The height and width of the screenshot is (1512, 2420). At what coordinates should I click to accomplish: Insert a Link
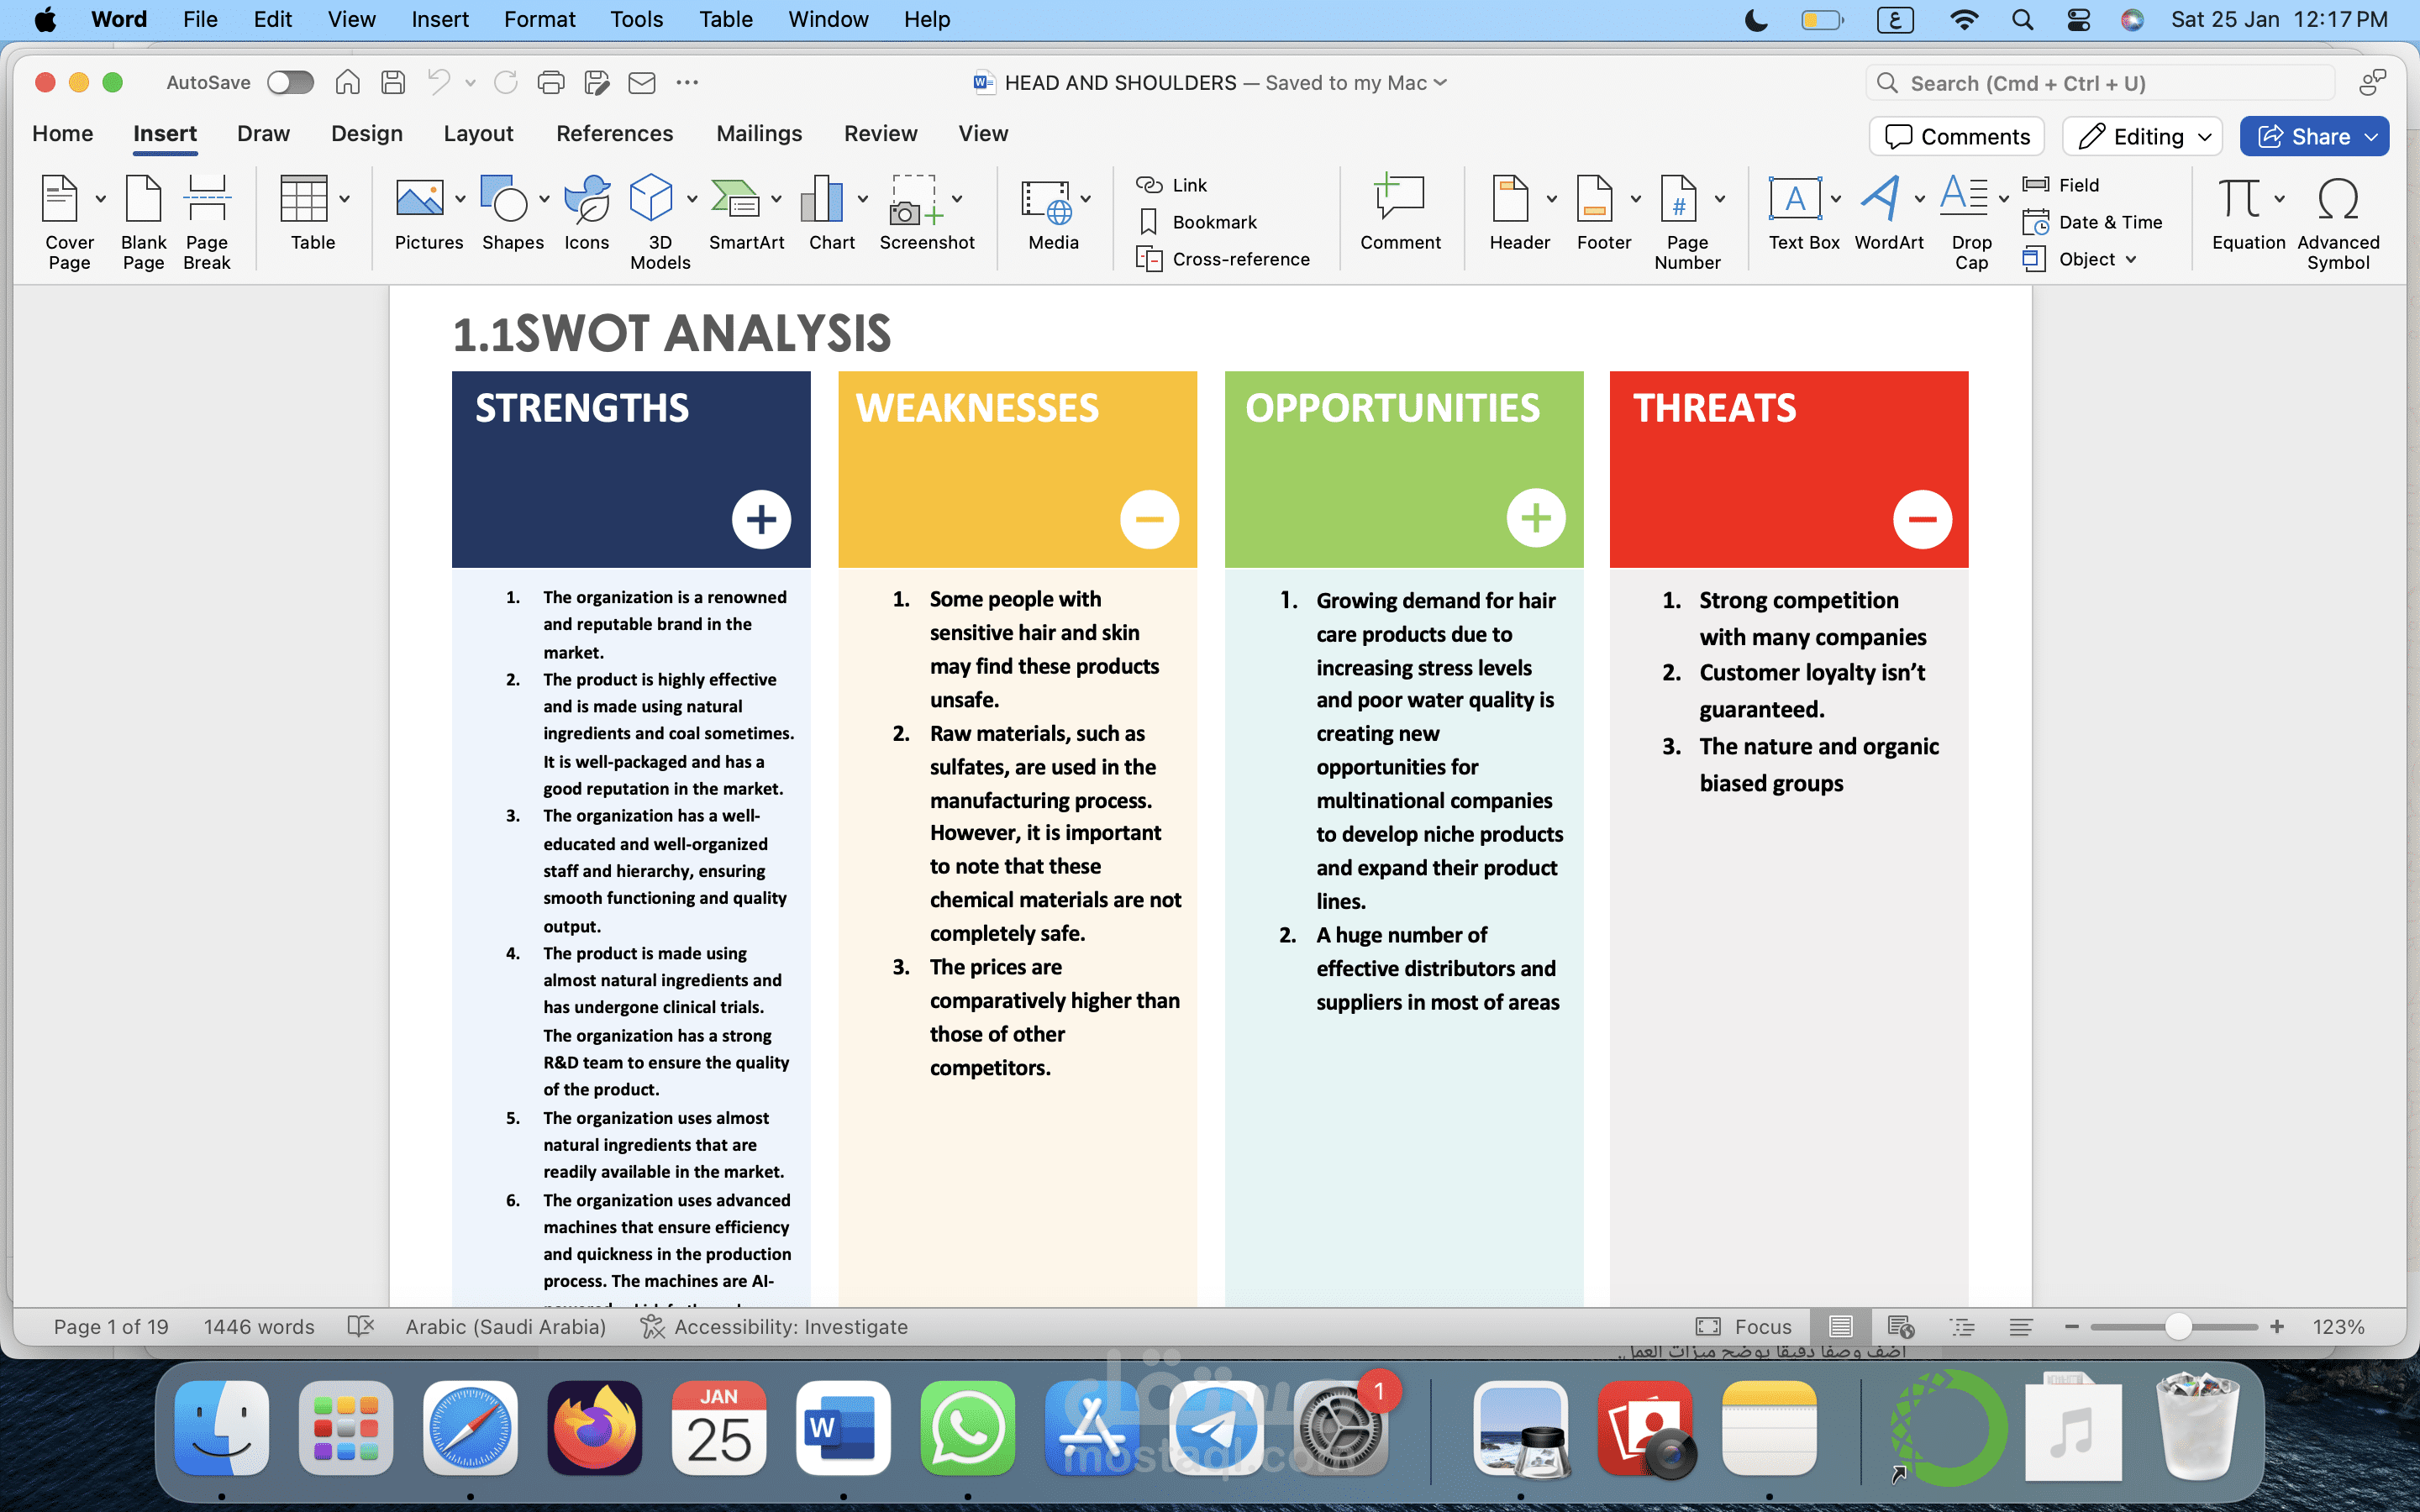(x=1172, y=185)
